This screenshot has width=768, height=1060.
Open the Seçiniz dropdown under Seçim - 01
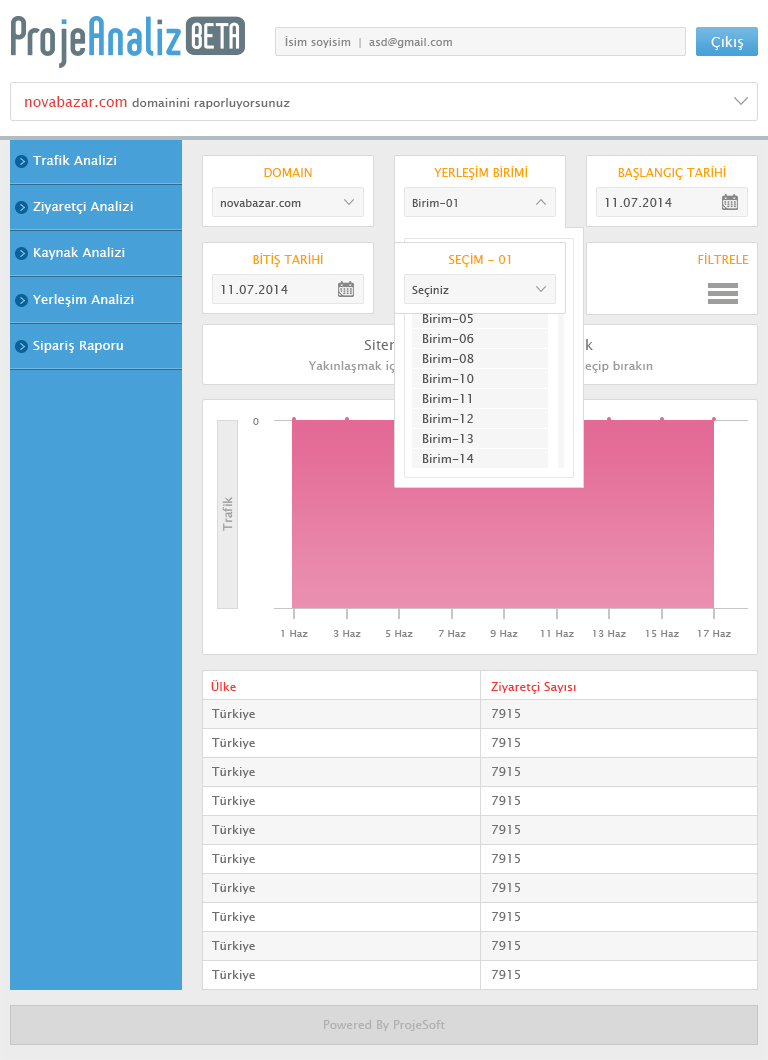(x=480, y=290)
